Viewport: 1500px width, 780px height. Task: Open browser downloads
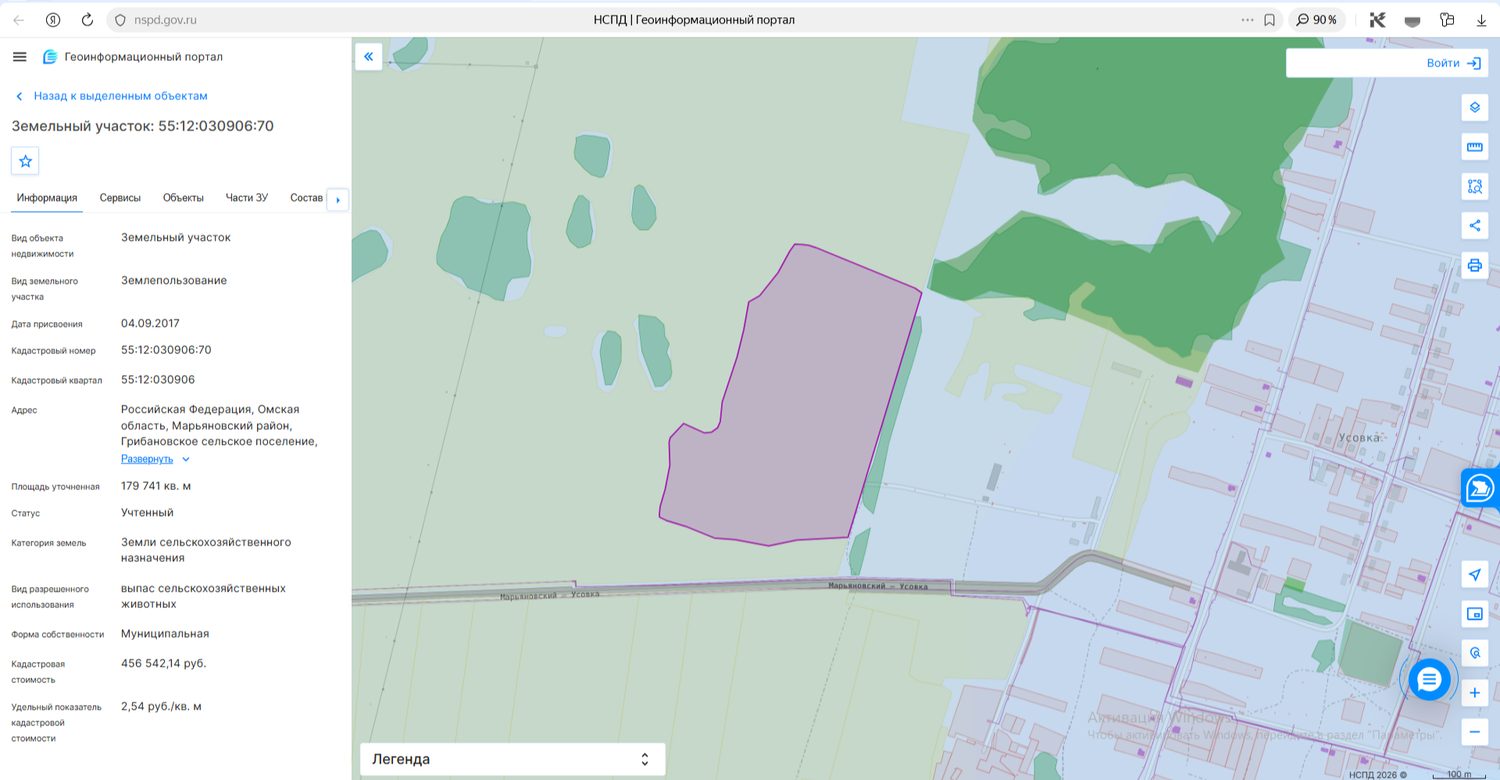click(x=1481, y=20)
